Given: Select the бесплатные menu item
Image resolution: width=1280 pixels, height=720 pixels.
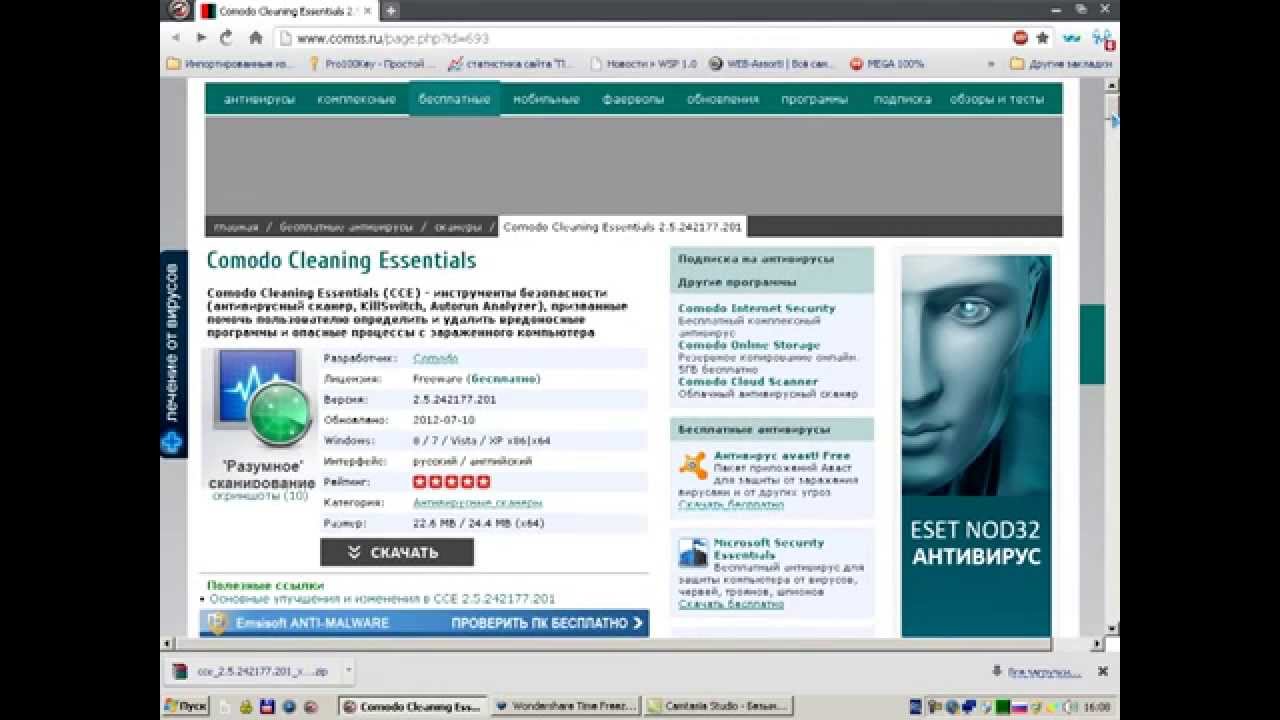Looking at the screenshot, I should [x=454, y=99].
